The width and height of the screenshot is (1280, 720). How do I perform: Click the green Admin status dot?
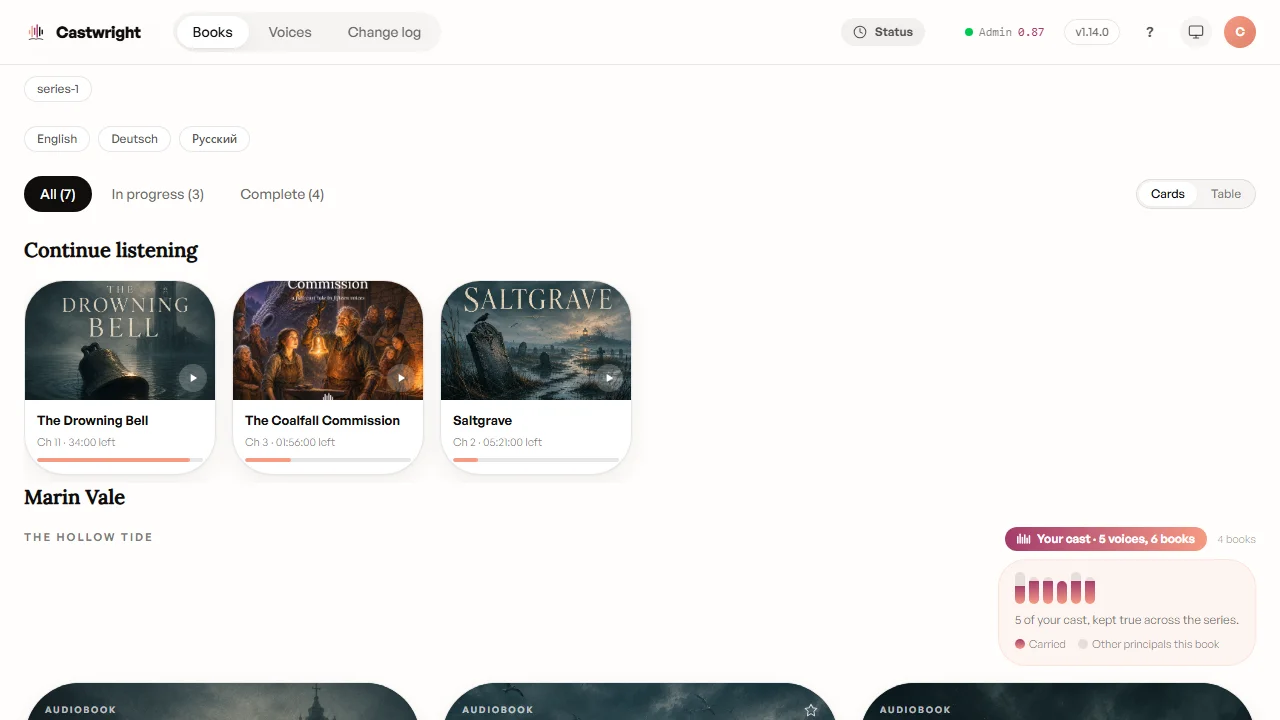pyautogui.click(x=969, y=32)
